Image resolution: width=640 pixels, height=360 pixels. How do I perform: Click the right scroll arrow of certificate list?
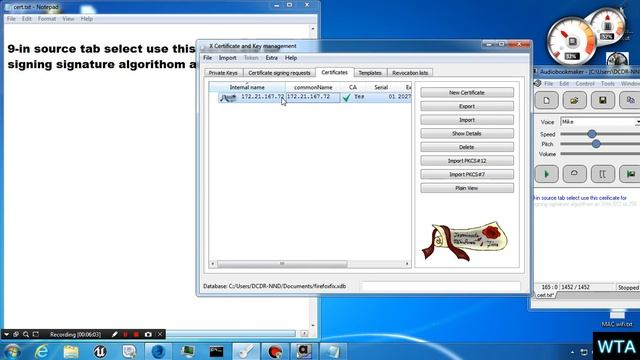point(407,264)
